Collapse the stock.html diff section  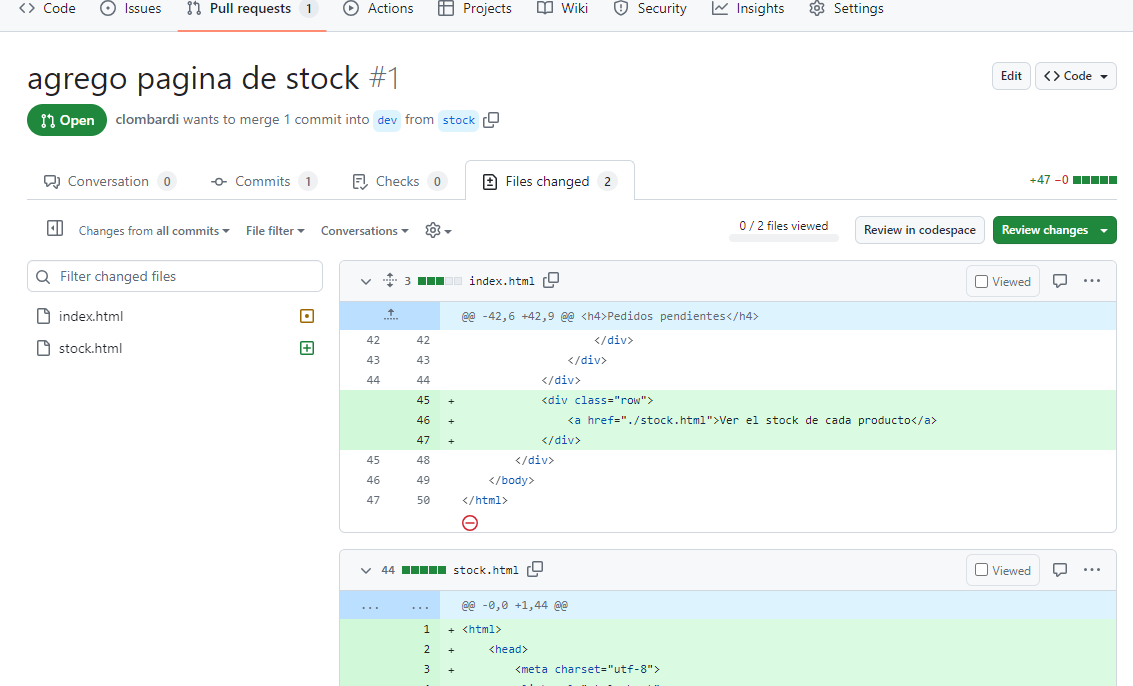(x=365, y=570)
